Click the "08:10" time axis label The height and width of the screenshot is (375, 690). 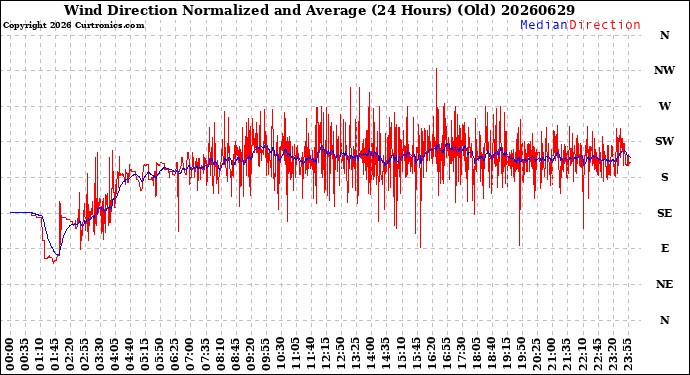pos(220,354)
